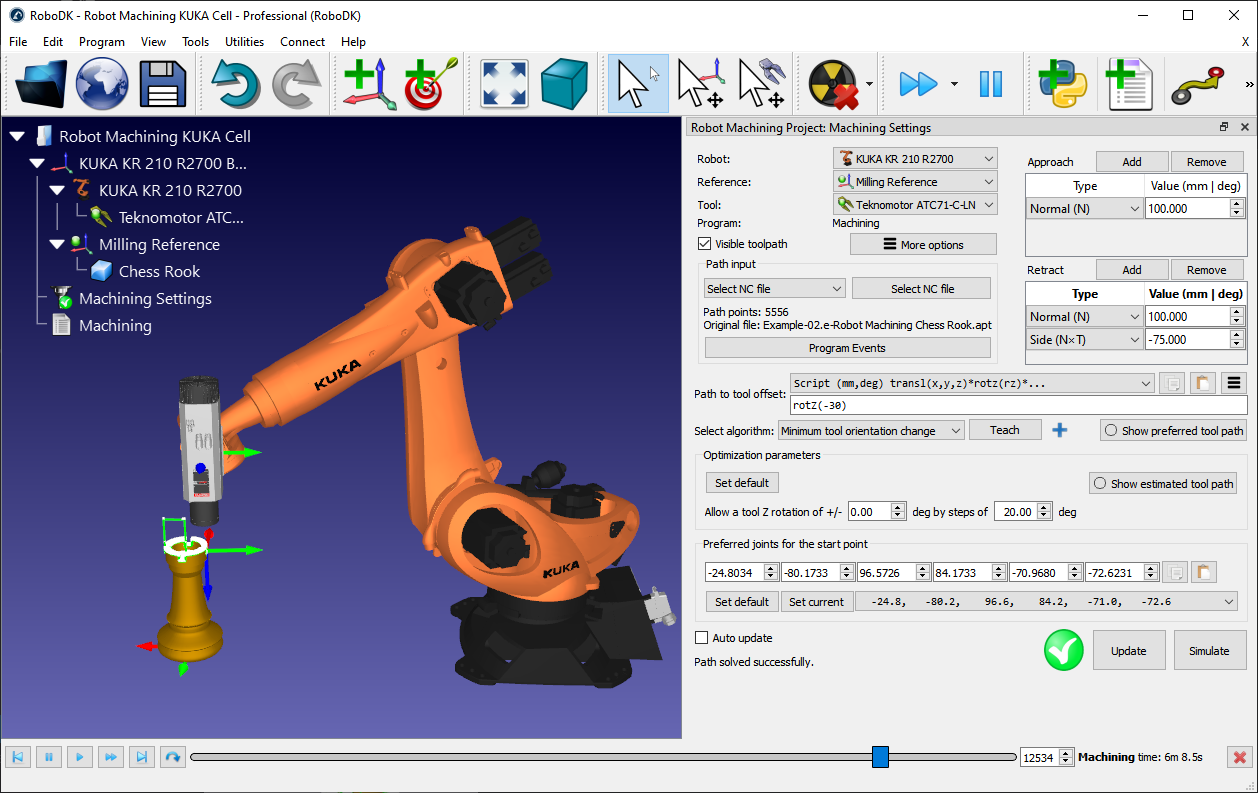Add a new reference frame from the toolbar
The width and height of the screenshot is (1258, 793).
click(x=368, y=84)
